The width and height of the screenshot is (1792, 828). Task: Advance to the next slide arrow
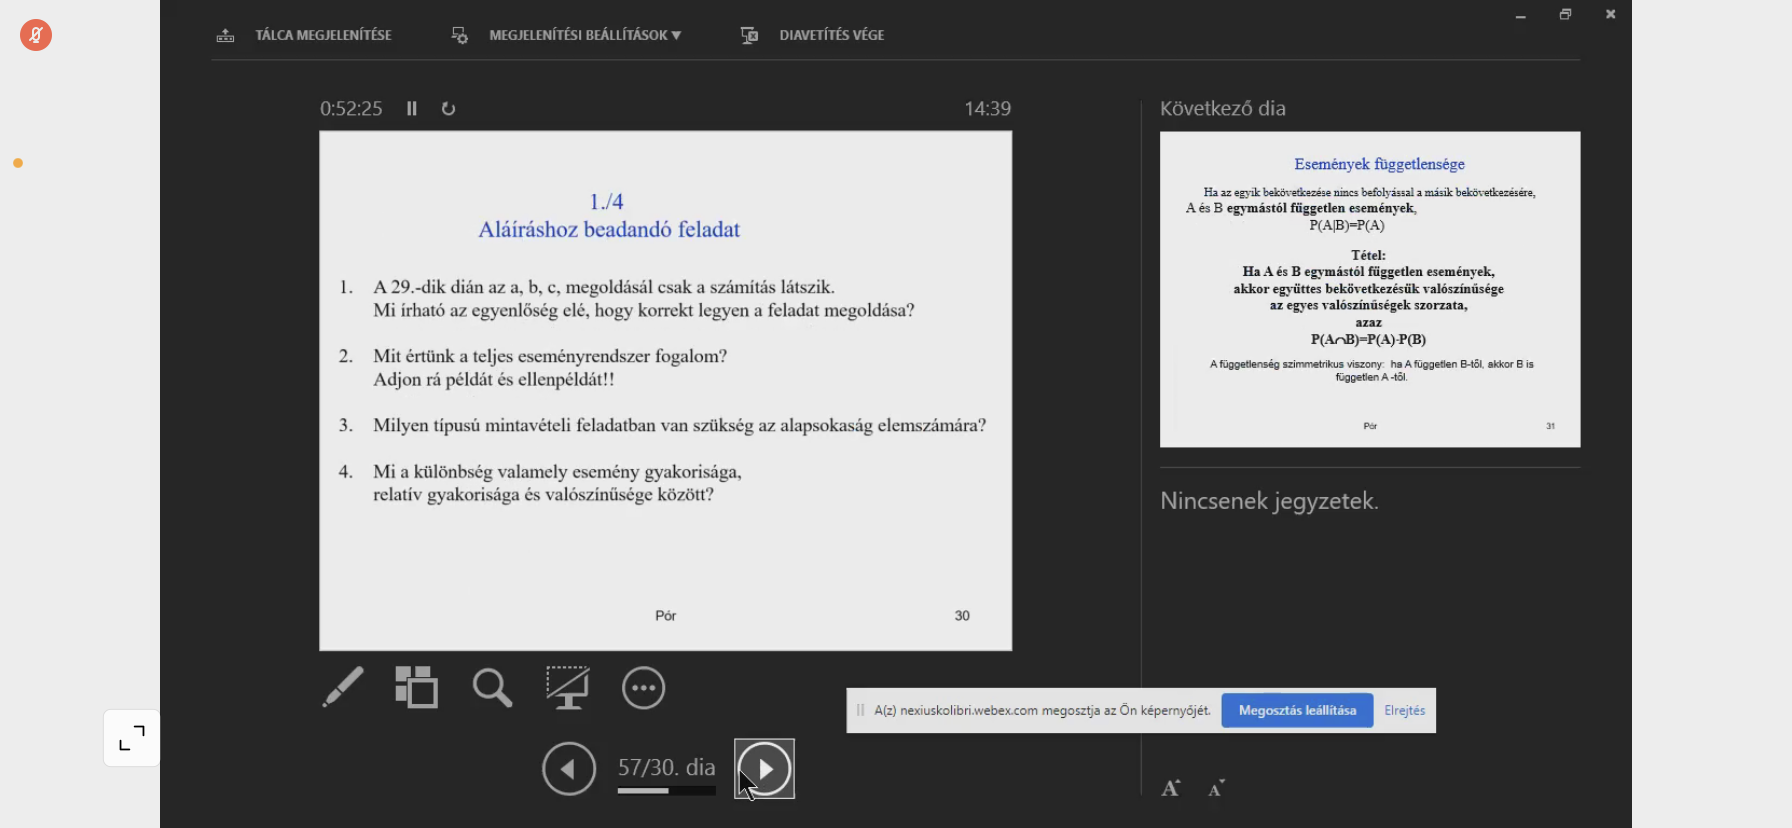click(765, 769)
